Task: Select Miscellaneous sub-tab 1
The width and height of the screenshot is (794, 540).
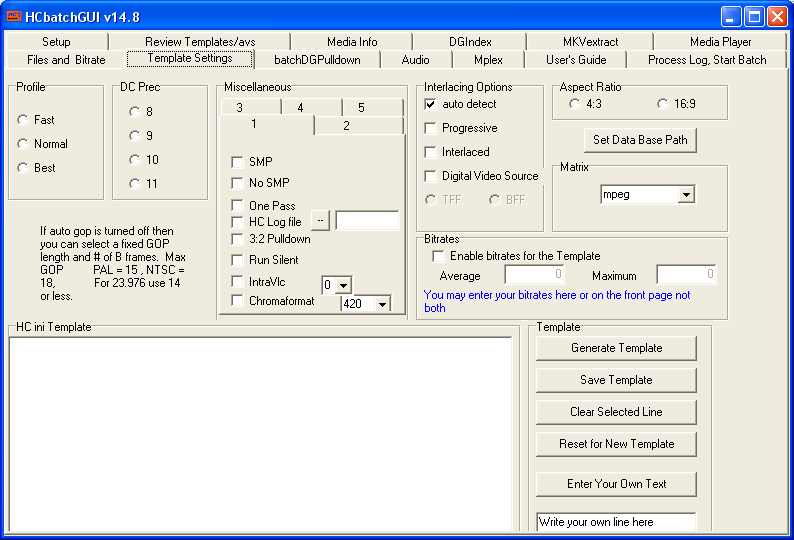Action: click(x=267, y=125)
